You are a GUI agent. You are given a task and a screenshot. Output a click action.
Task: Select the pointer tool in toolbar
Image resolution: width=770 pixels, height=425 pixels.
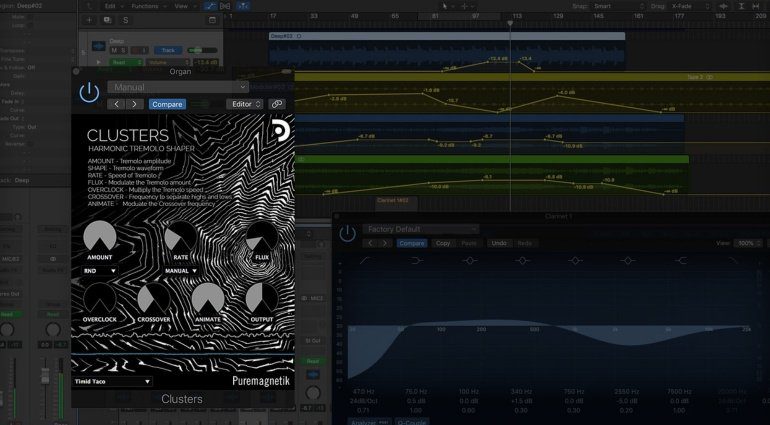446,6
